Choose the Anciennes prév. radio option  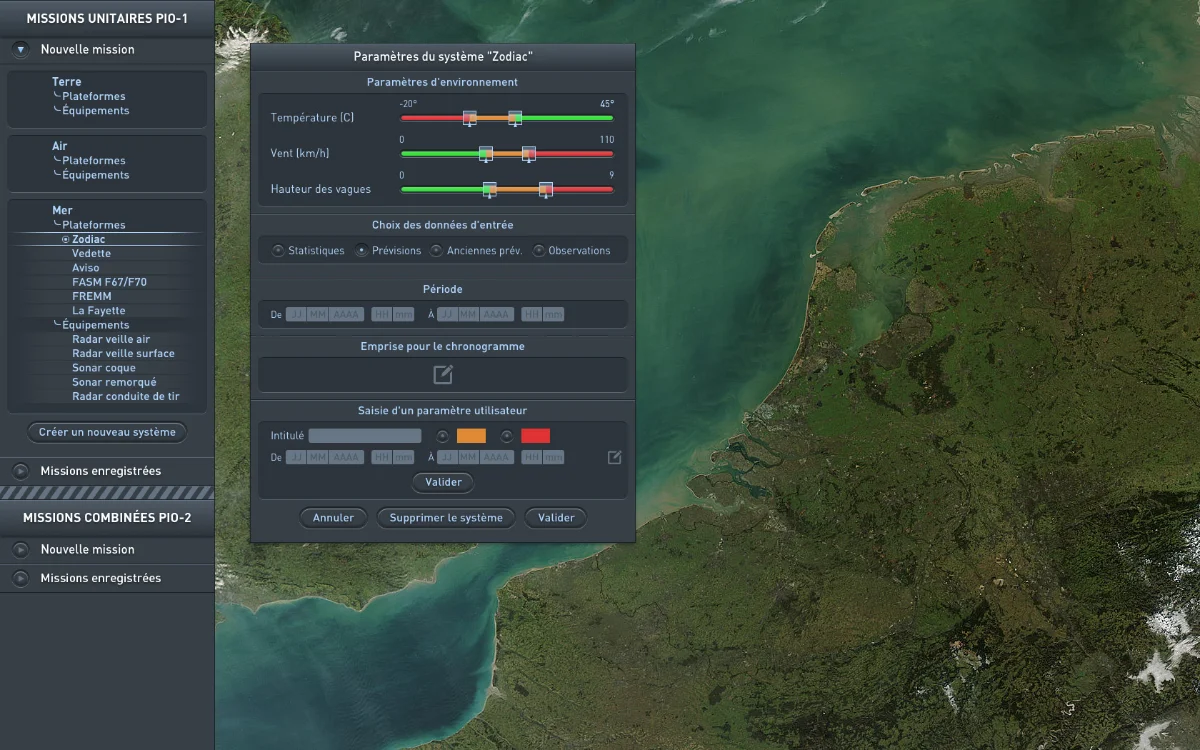437,251
